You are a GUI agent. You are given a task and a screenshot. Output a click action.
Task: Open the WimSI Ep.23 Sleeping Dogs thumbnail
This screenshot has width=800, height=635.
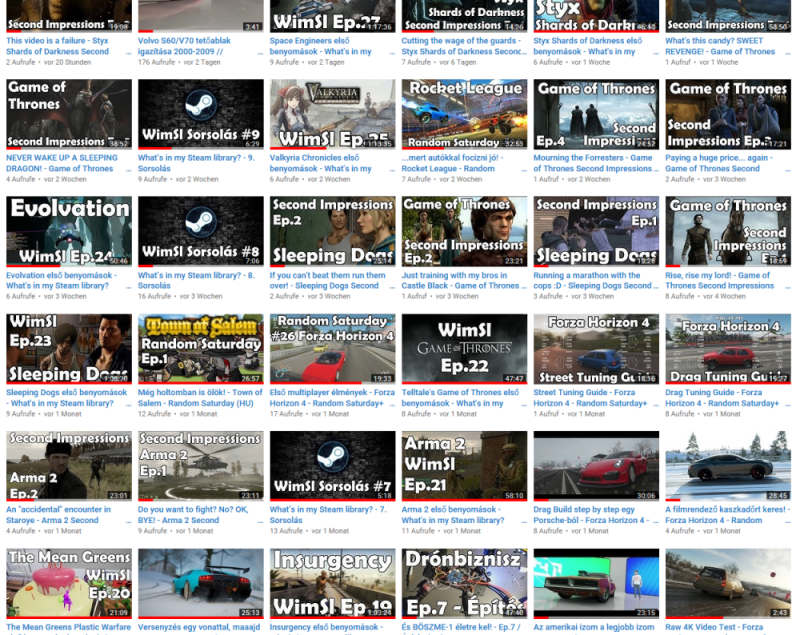tap(69, 348)
